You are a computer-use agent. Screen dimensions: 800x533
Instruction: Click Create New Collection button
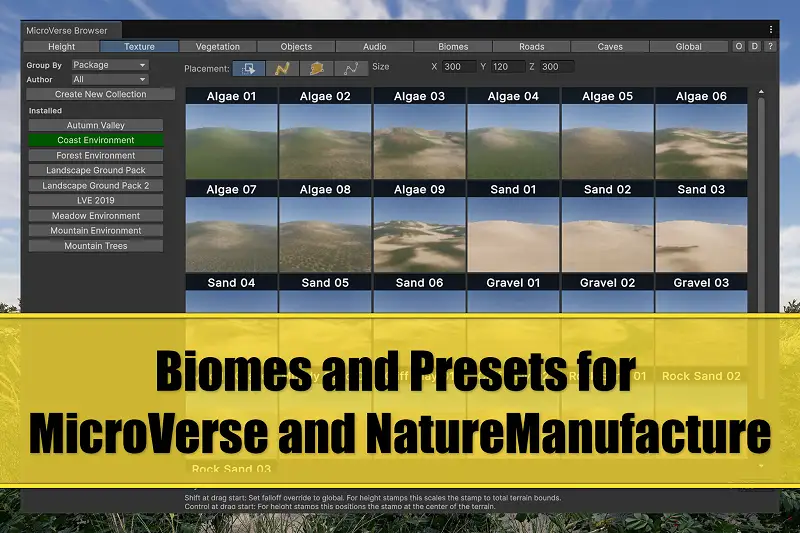[x=101, y=94]
